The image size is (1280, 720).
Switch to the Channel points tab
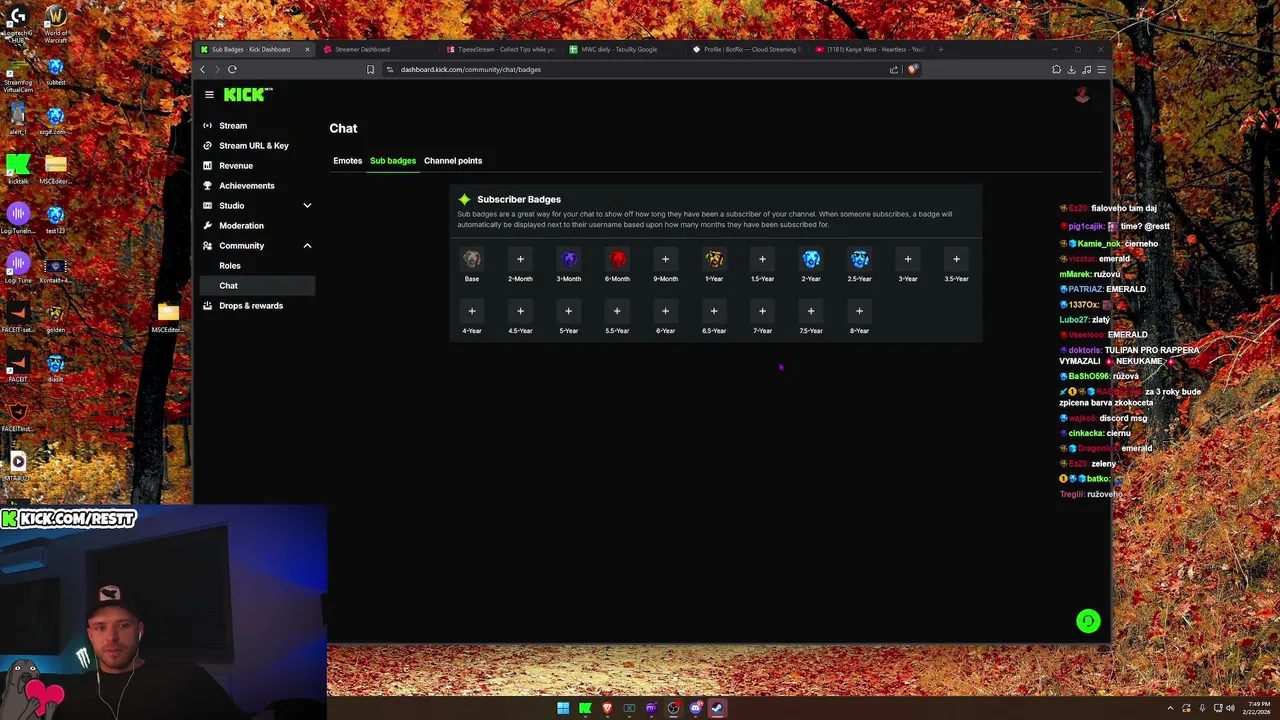[453, 160]
